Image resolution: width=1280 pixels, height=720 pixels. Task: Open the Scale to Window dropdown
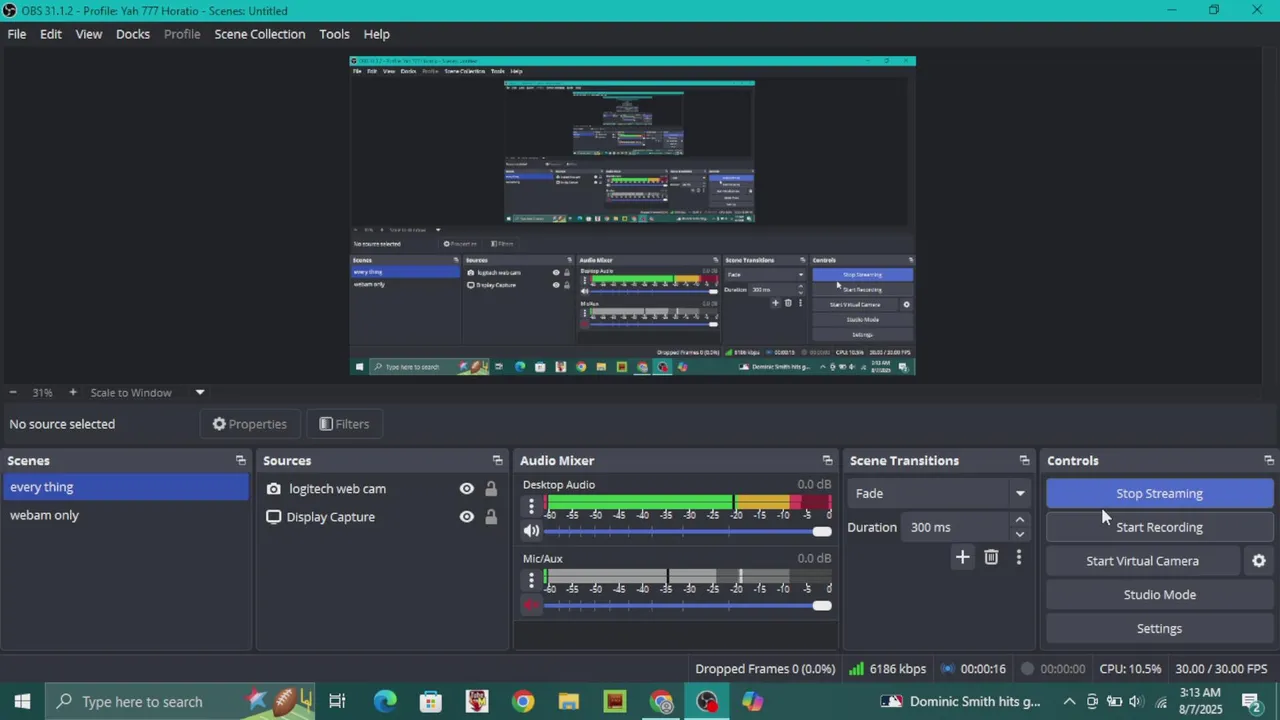(200, 393)
